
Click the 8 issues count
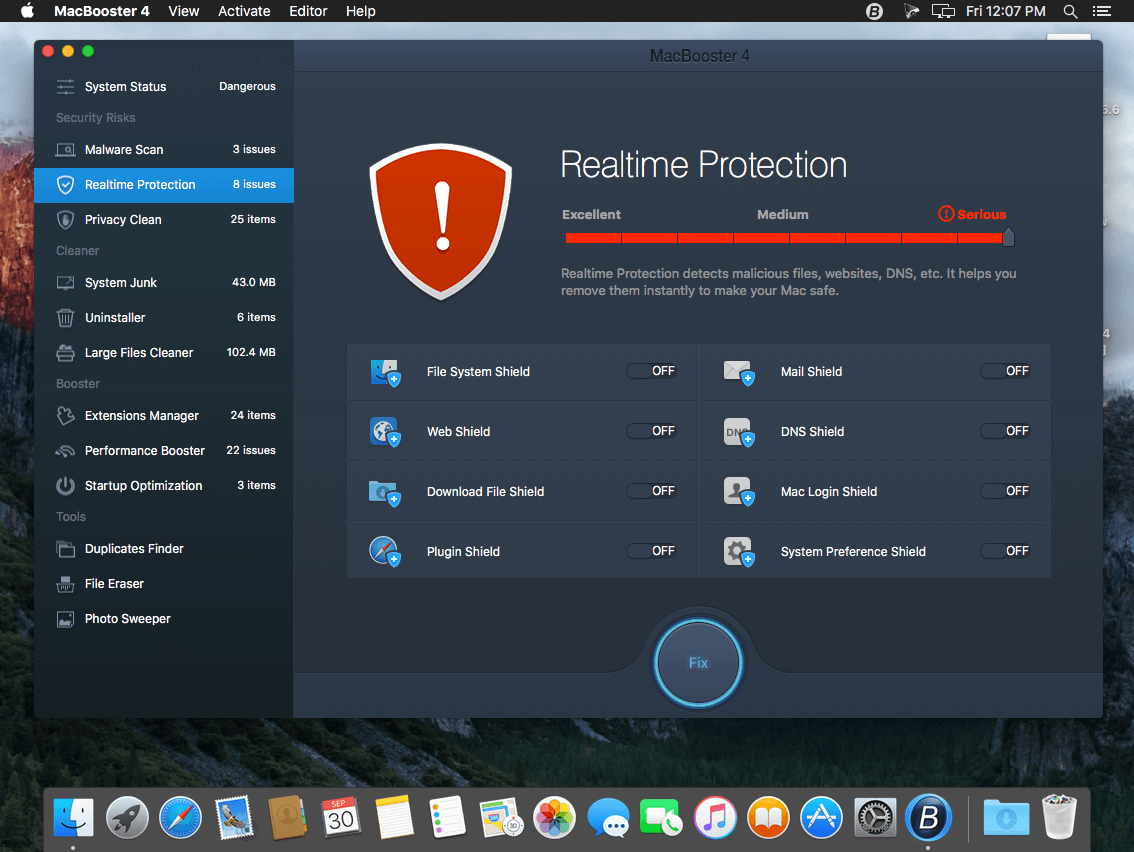254,184
